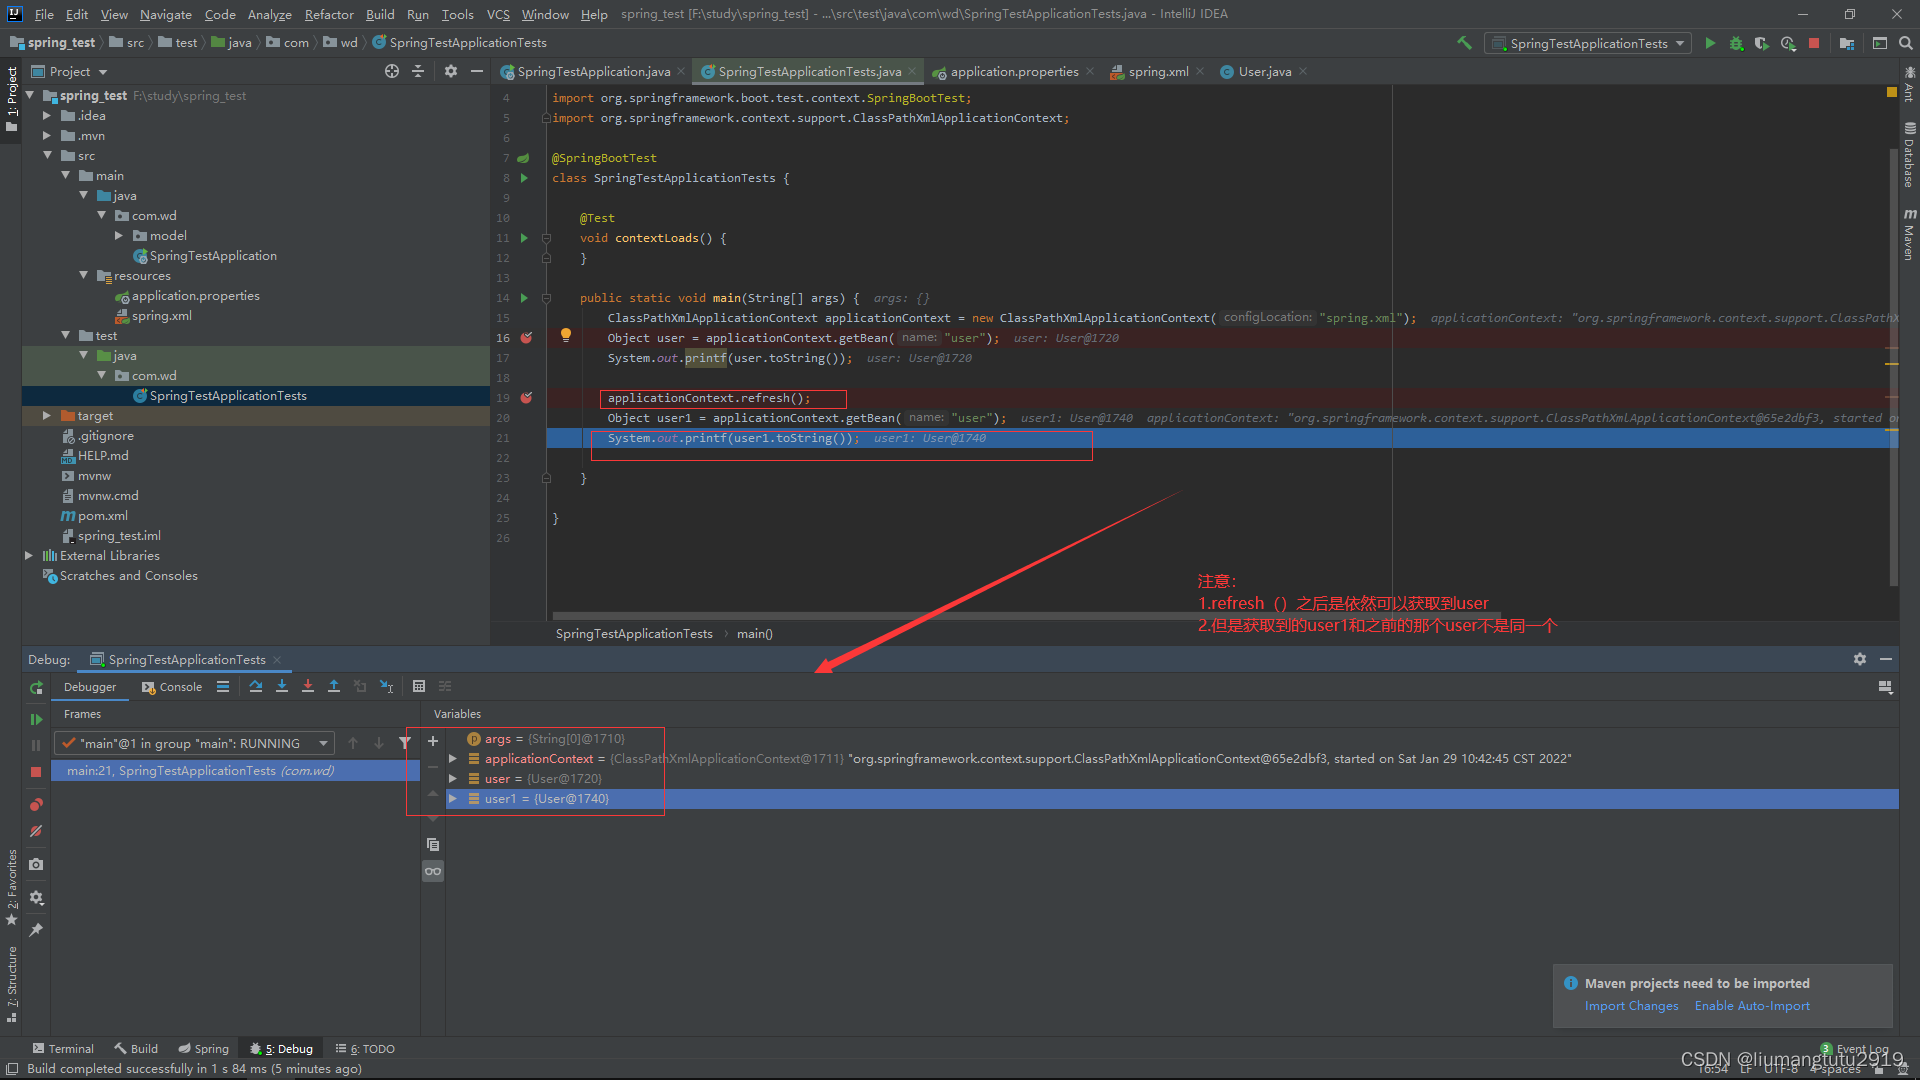Stop the running process with red square icon

pyautogui.click(x=1815, y=43)
